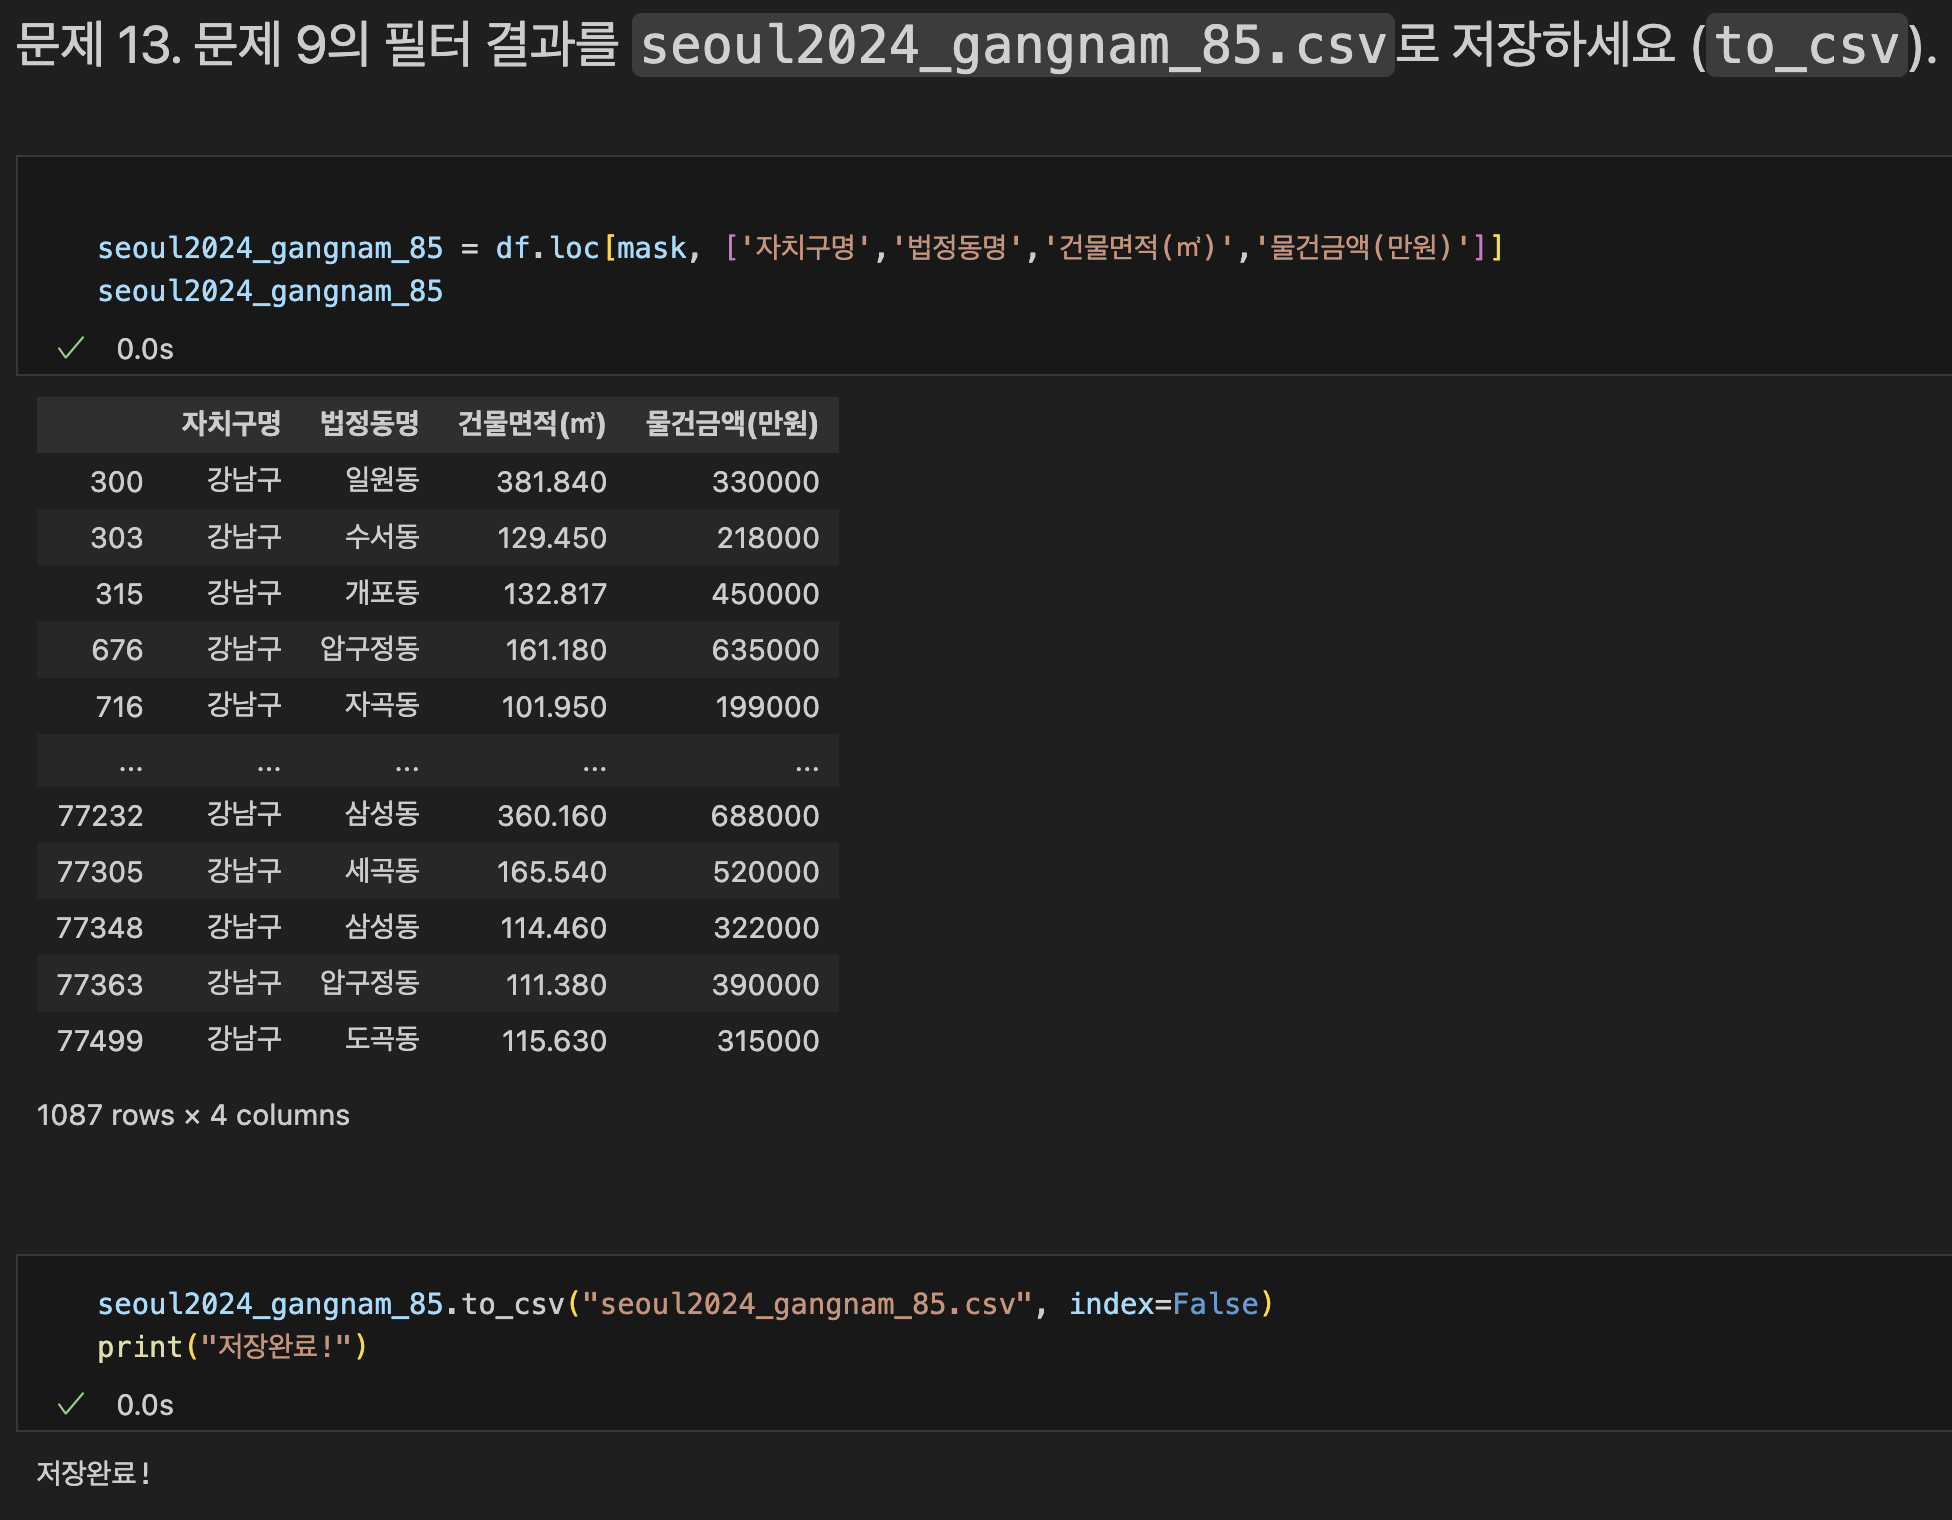Click the 0.0s execution time of first cell
This screenshot has height=1520, width=1952.
coord(145,349)
